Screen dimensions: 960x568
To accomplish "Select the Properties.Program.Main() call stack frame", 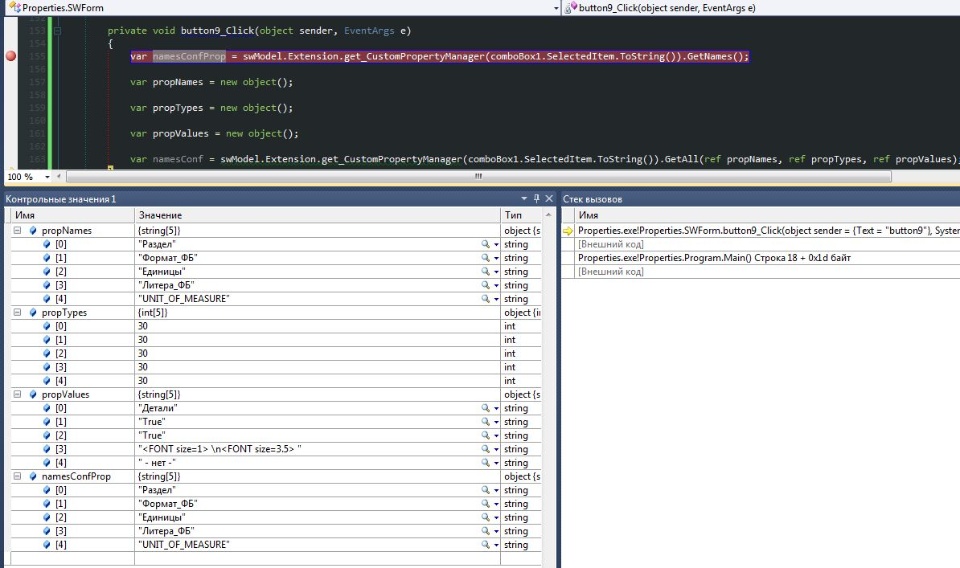I will [x=714, y=258].
